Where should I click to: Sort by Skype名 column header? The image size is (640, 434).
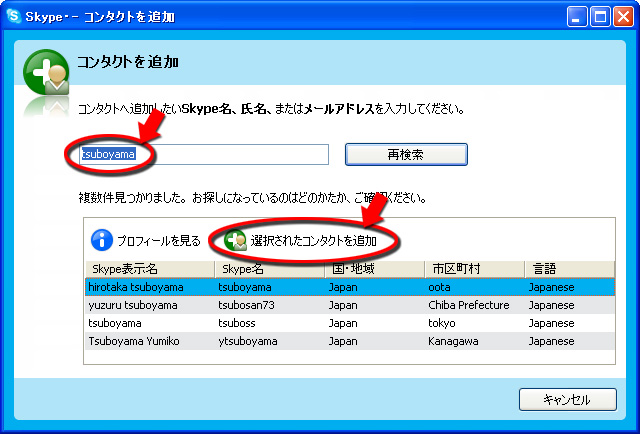270,269
